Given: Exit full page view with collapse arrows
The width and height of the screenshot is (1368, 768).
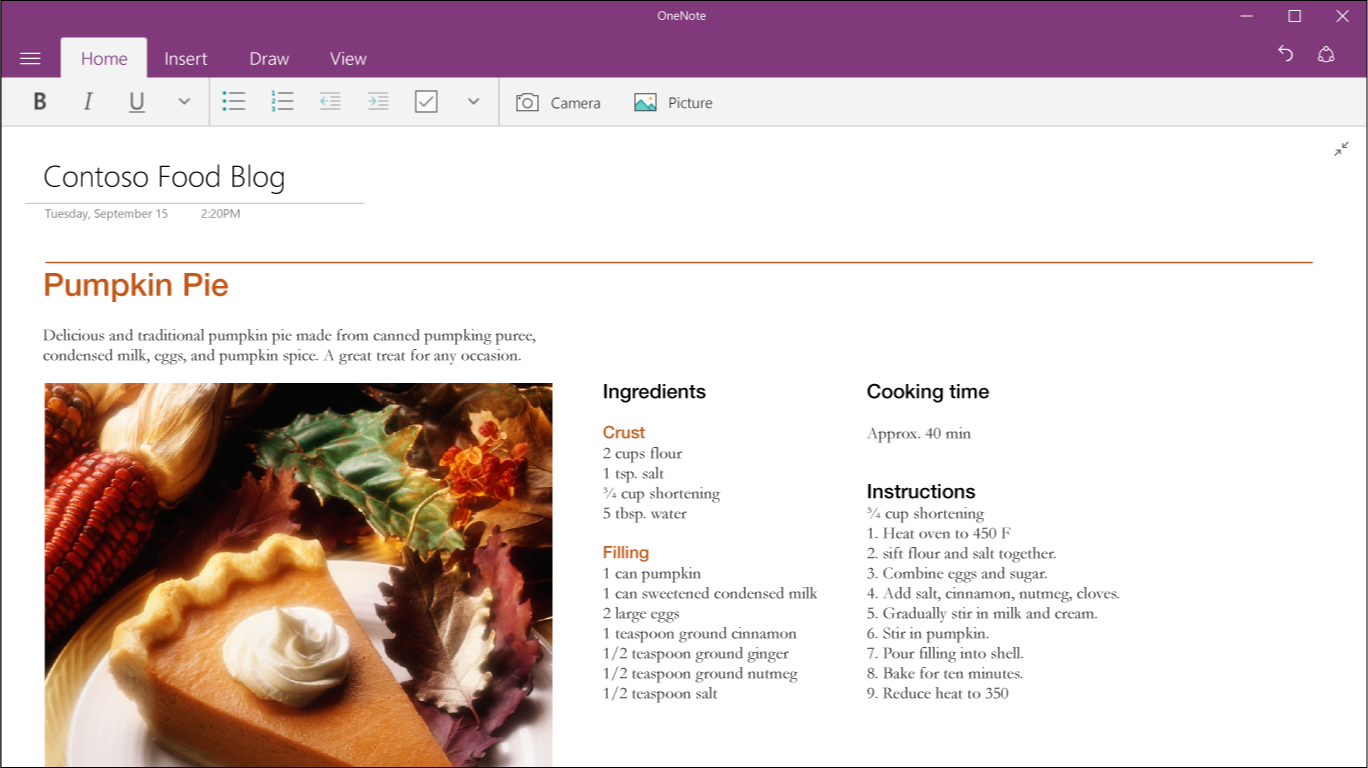Looking at the screenshot, I should 1342,149.
